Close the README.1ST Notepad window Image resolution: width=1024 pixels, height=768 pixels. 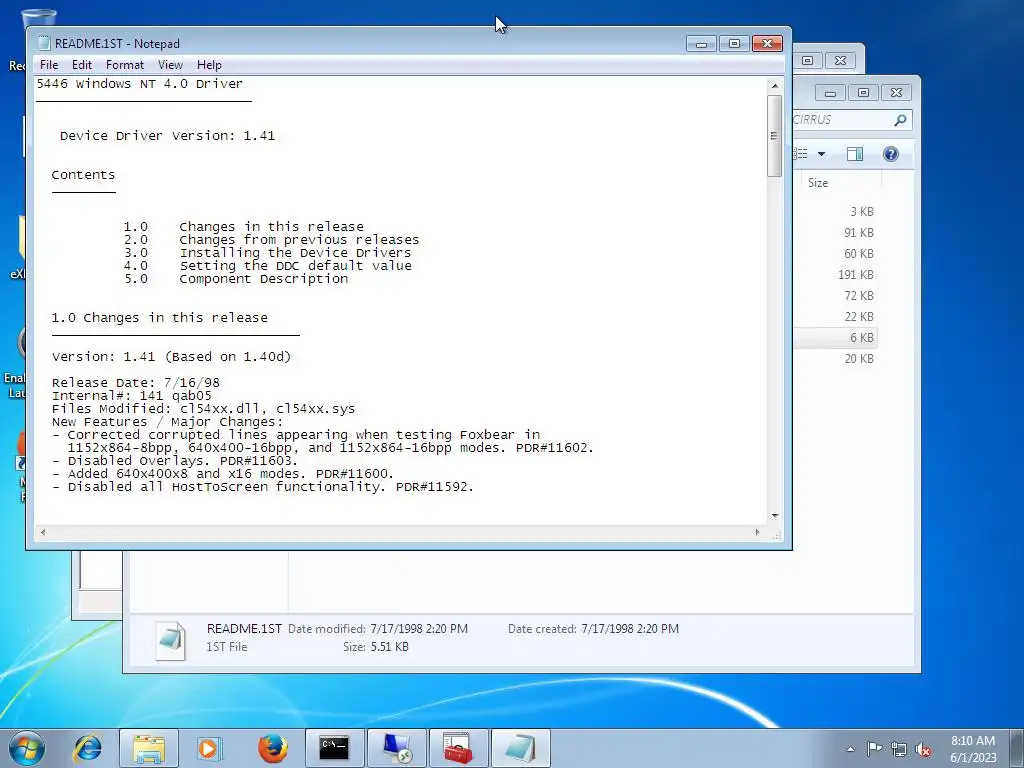pos(767,44)
